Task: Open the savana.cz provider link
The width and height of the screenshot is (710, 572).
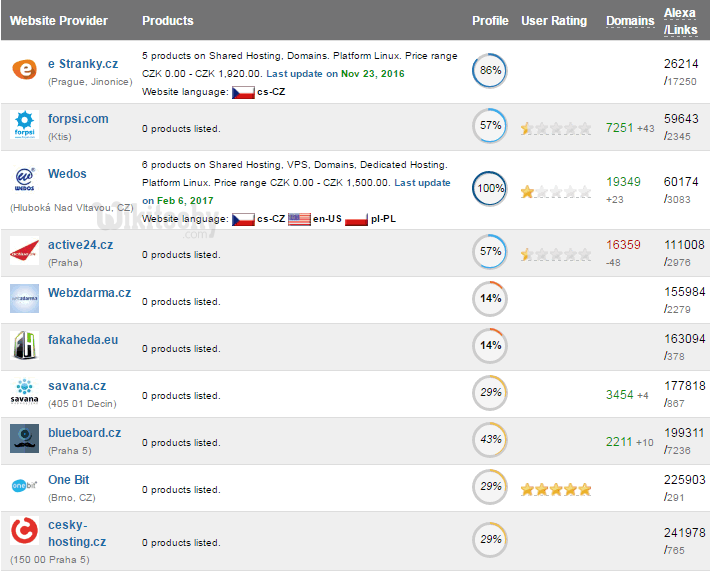Action: point(77,386)
